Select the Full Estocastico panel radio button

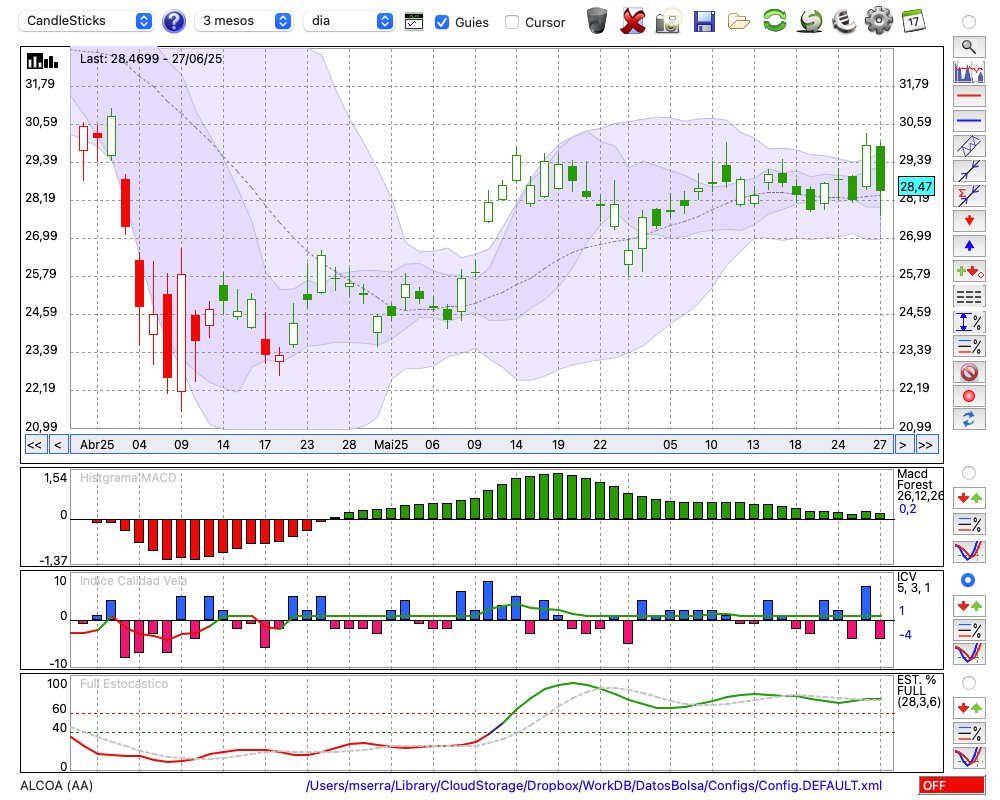click(x=969, y=683)
